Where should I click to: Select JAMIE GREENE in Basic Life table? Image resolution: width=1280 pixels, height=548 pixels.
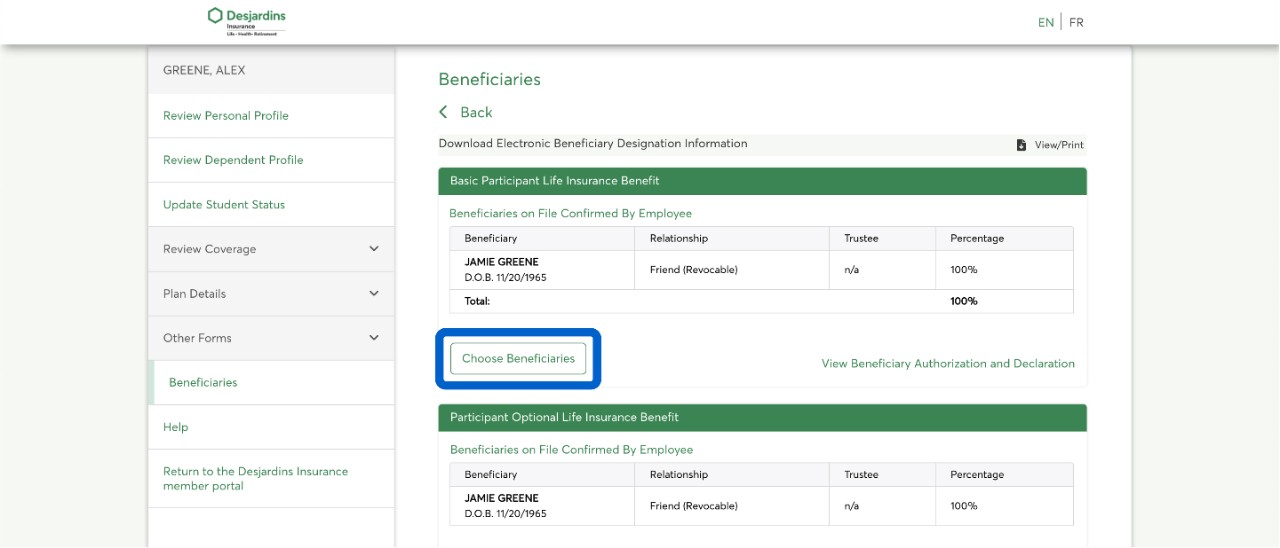pyautogui.click(x=502, y=262)
